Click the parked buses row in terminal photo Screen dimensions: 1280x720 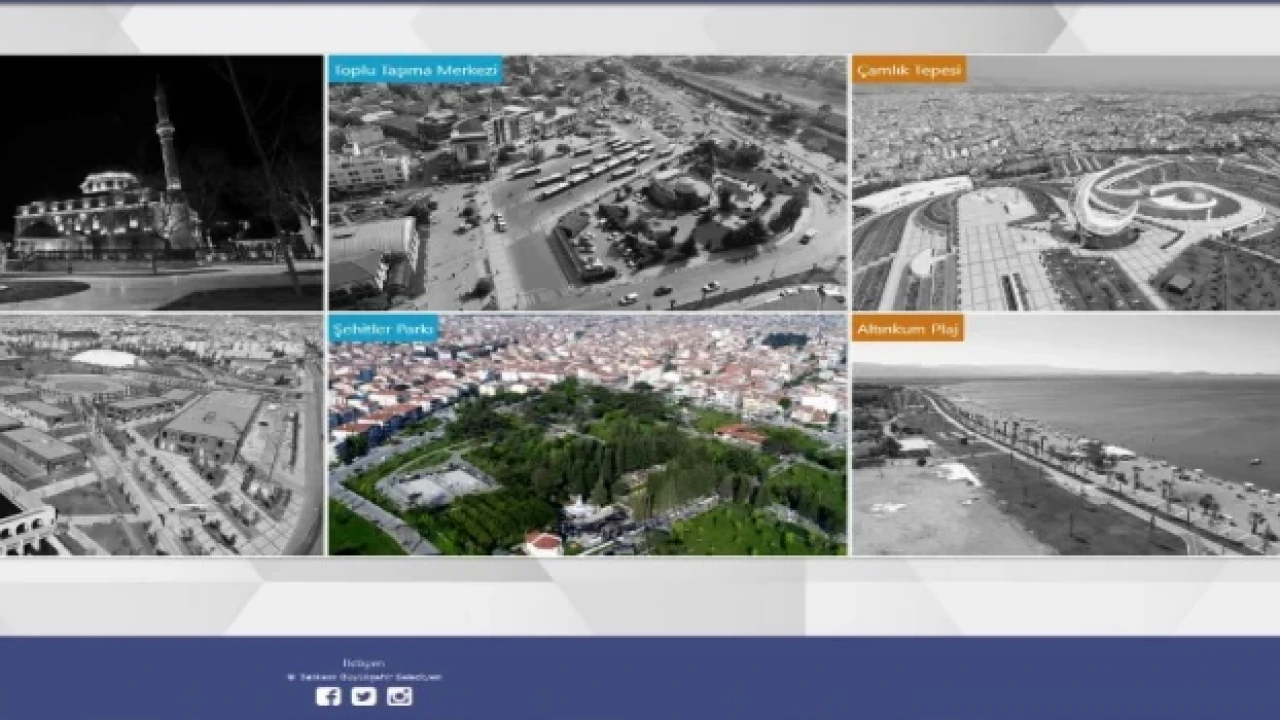tap(590, 168)
